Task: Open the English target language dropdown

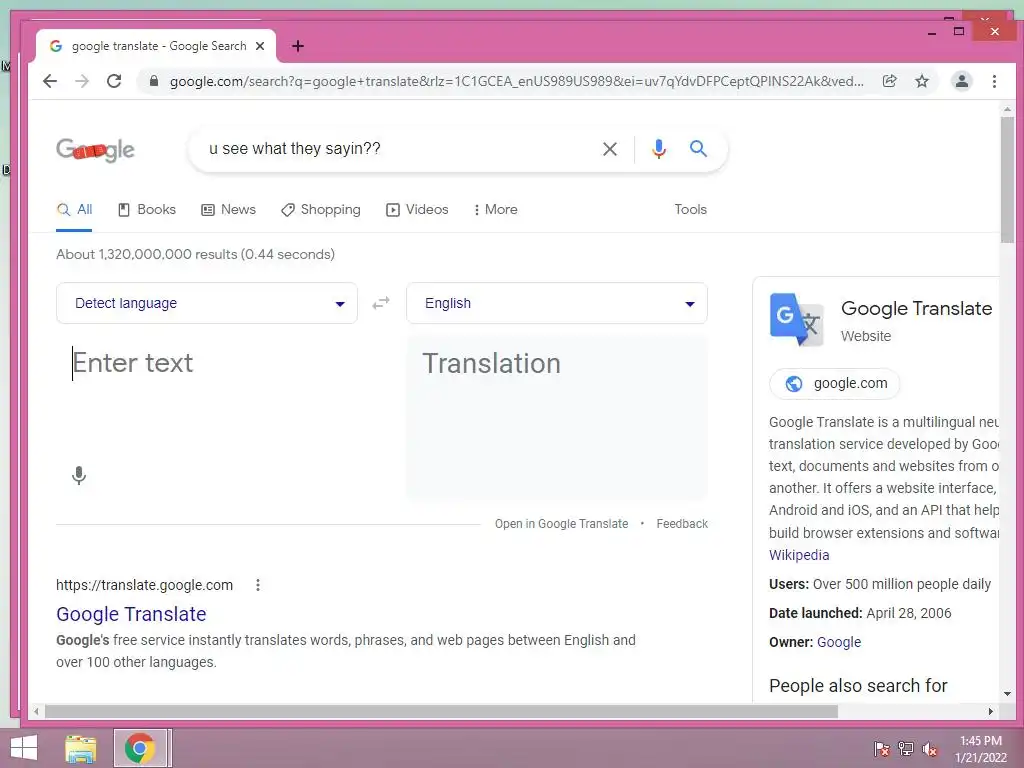Action: (556, 303)
